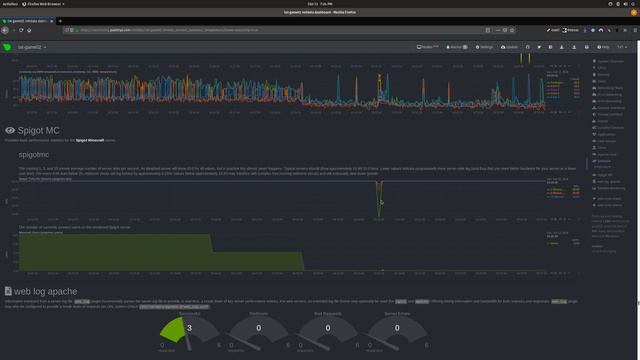The width and height of the screenshot is (640, 360).
Task: Open the bit-game02 host dropdown
Action: [x=32, y=47]
